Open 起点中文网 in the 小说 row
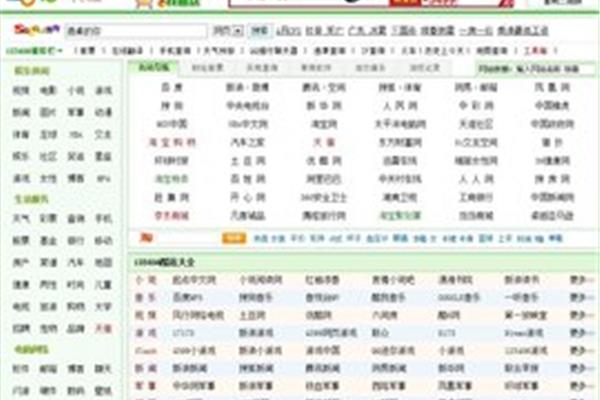The image size is (600, 400). click(x=194, y=280)
